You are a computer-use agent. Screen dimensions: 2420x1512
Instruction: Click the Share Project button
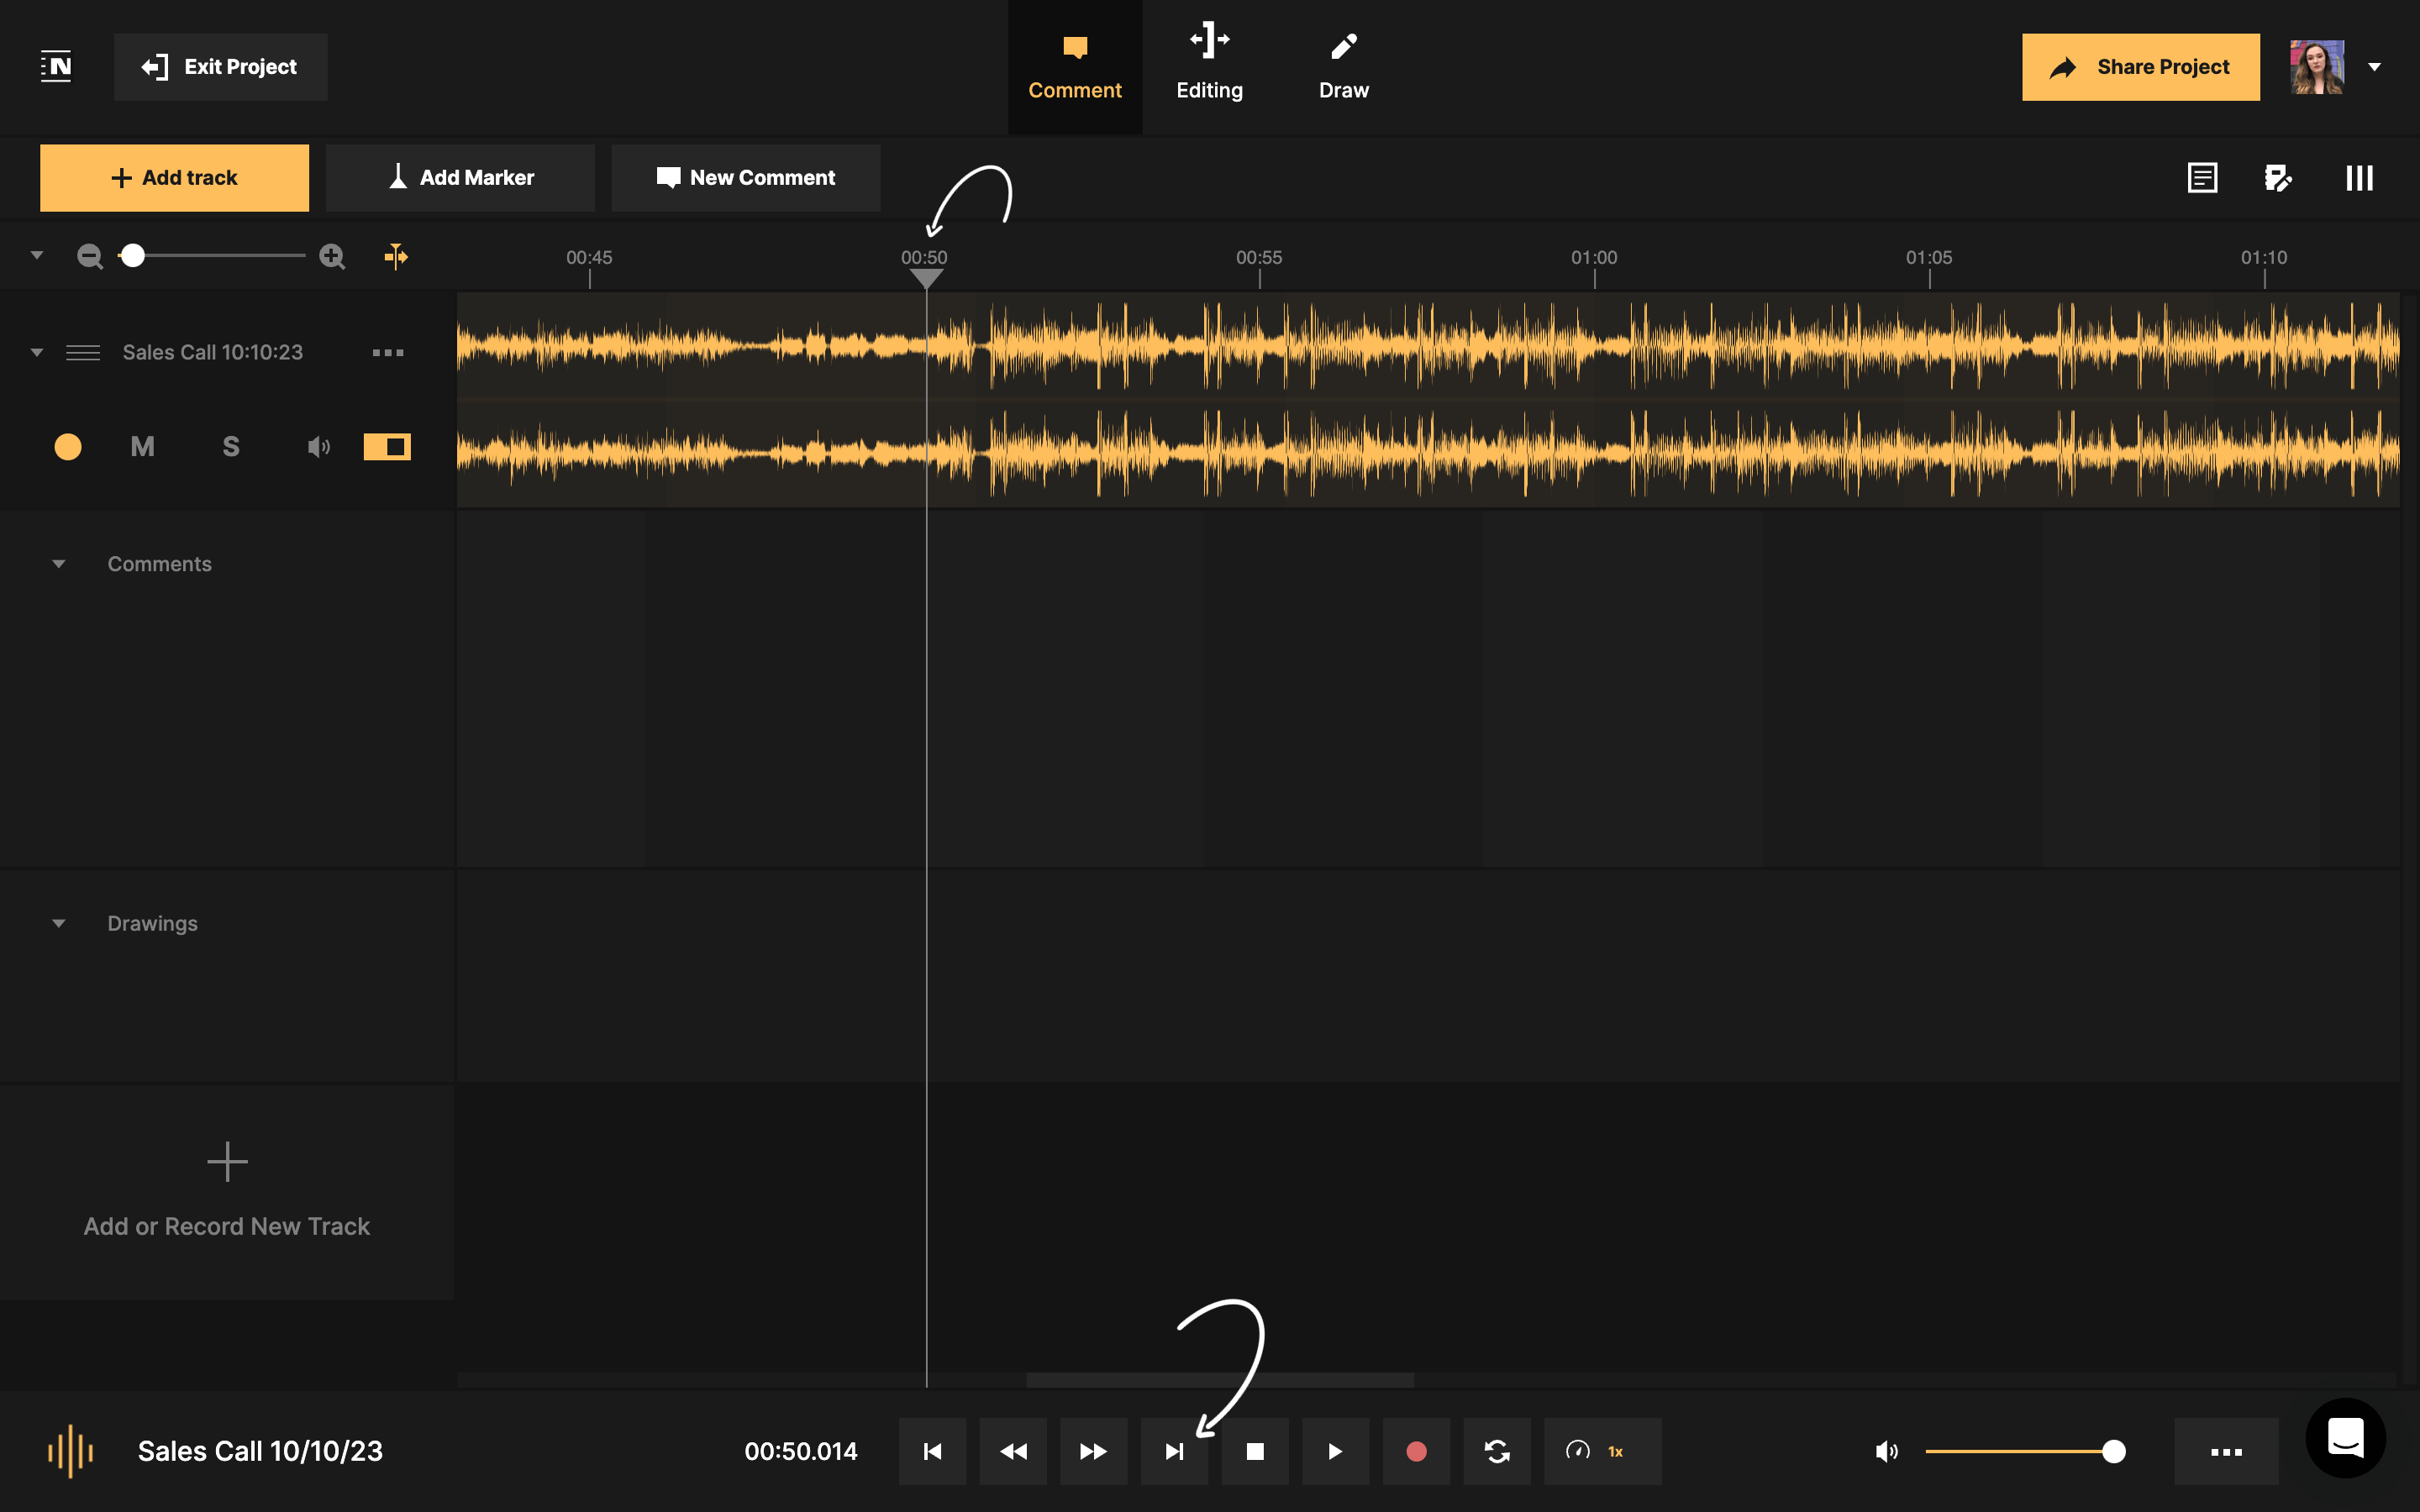click(x=2141, y=66)
